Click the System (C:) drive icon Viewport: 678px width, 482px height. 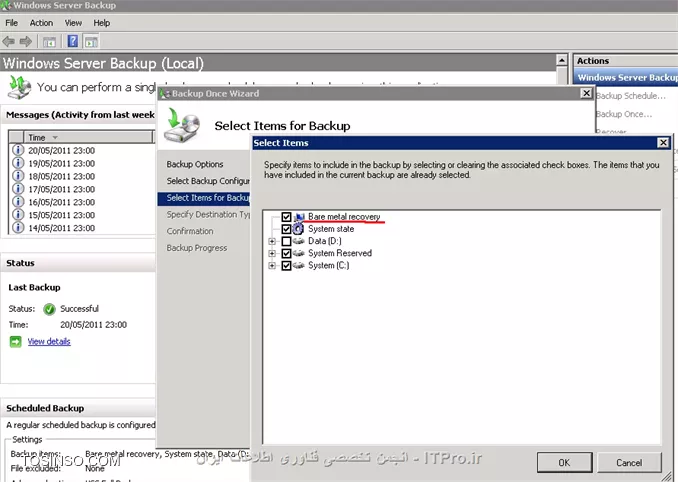coord(299,265)
